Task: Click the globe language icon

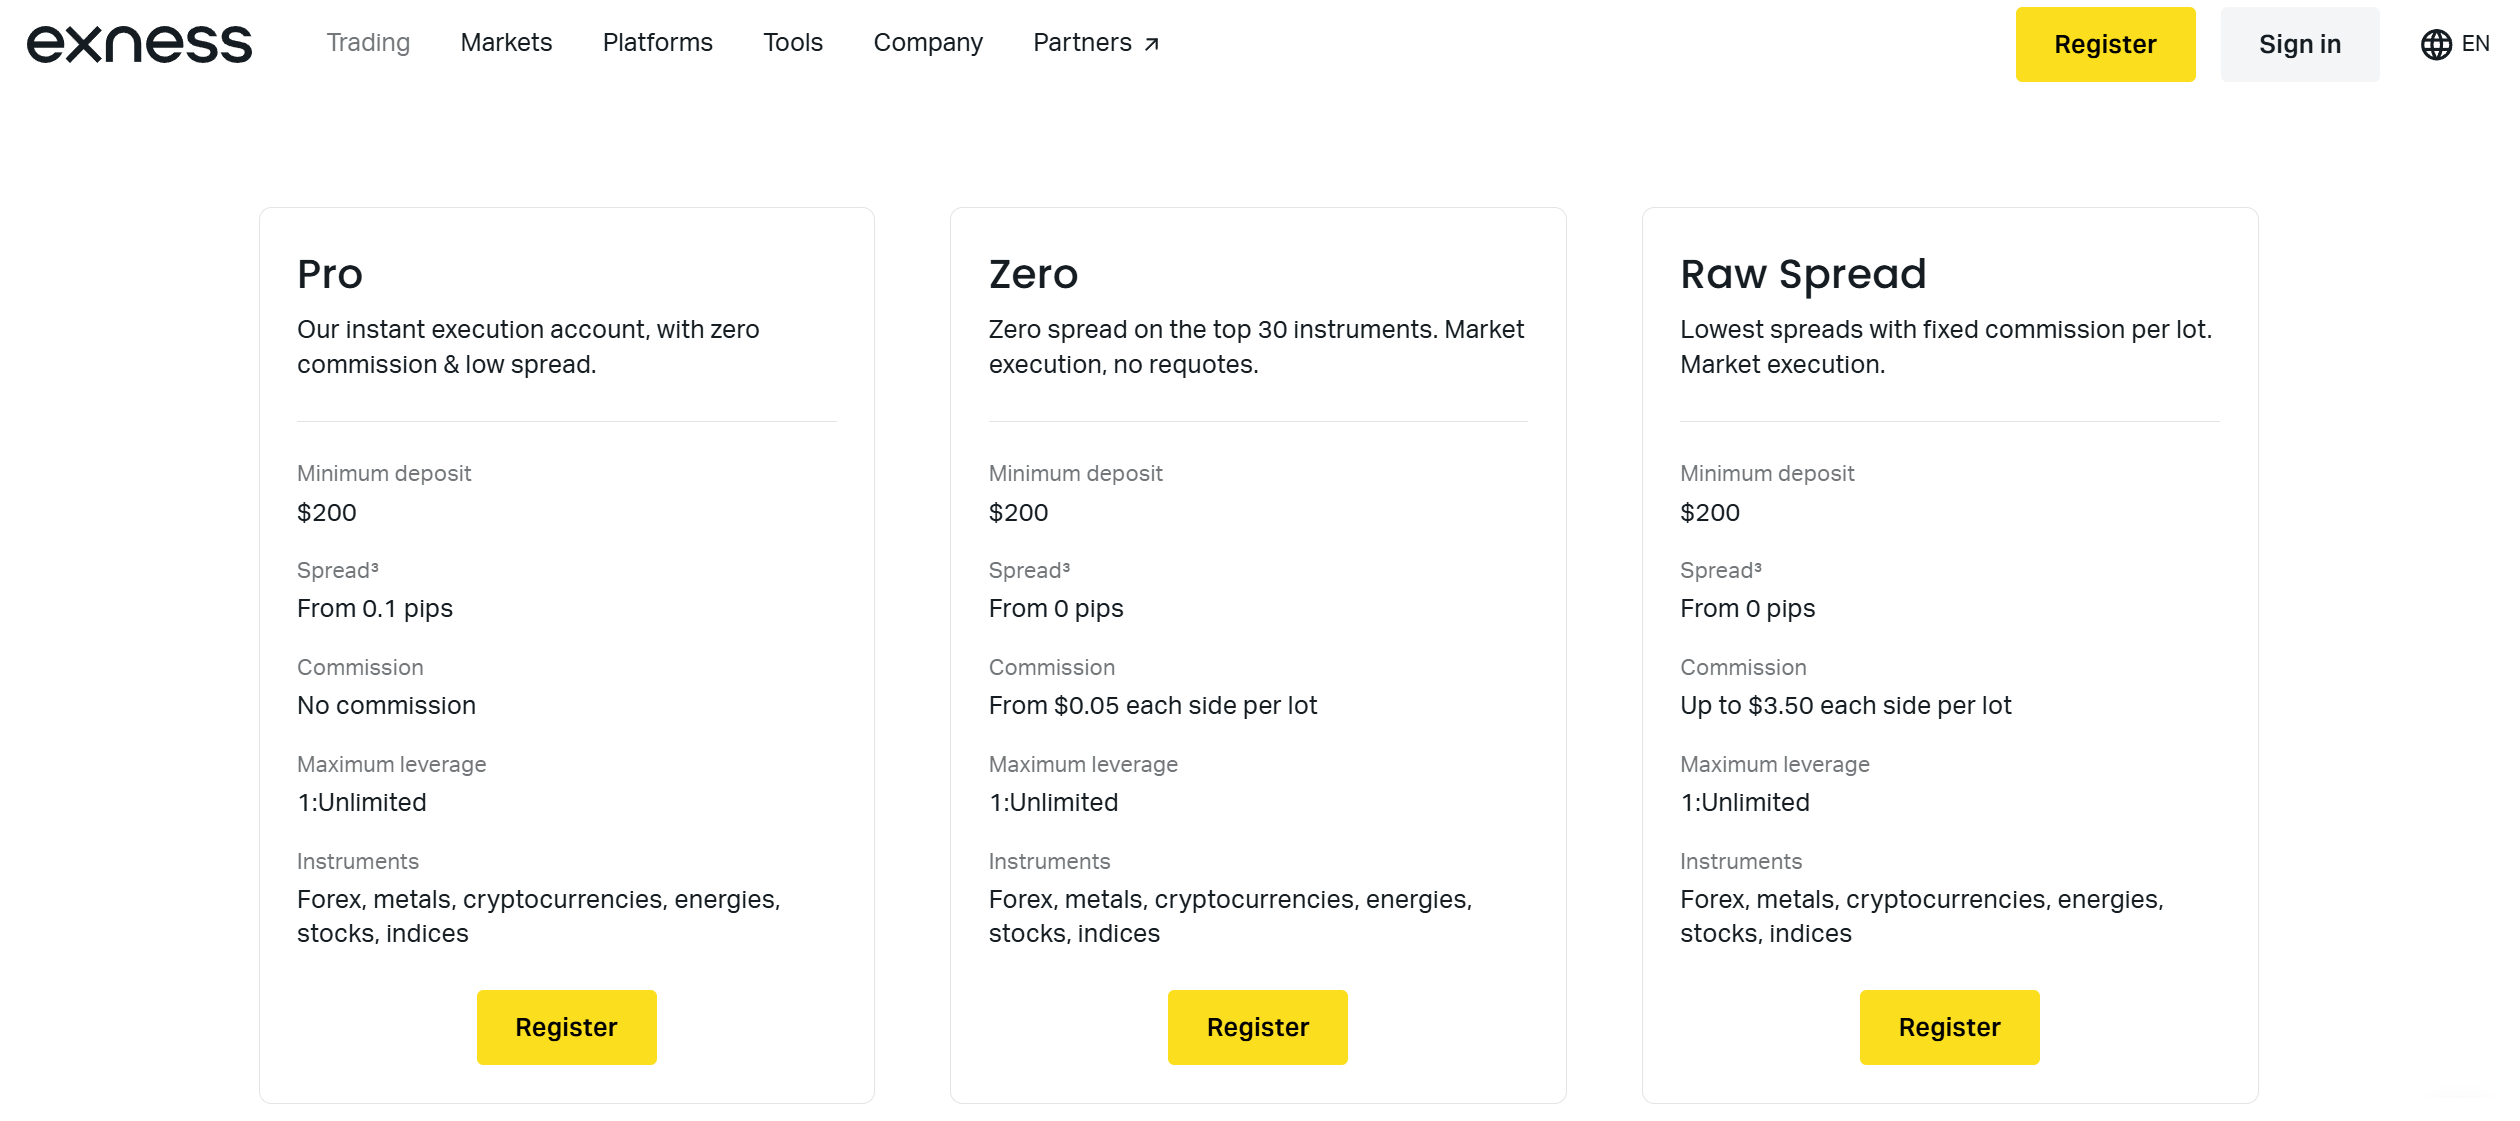Action: [2435, 44]
